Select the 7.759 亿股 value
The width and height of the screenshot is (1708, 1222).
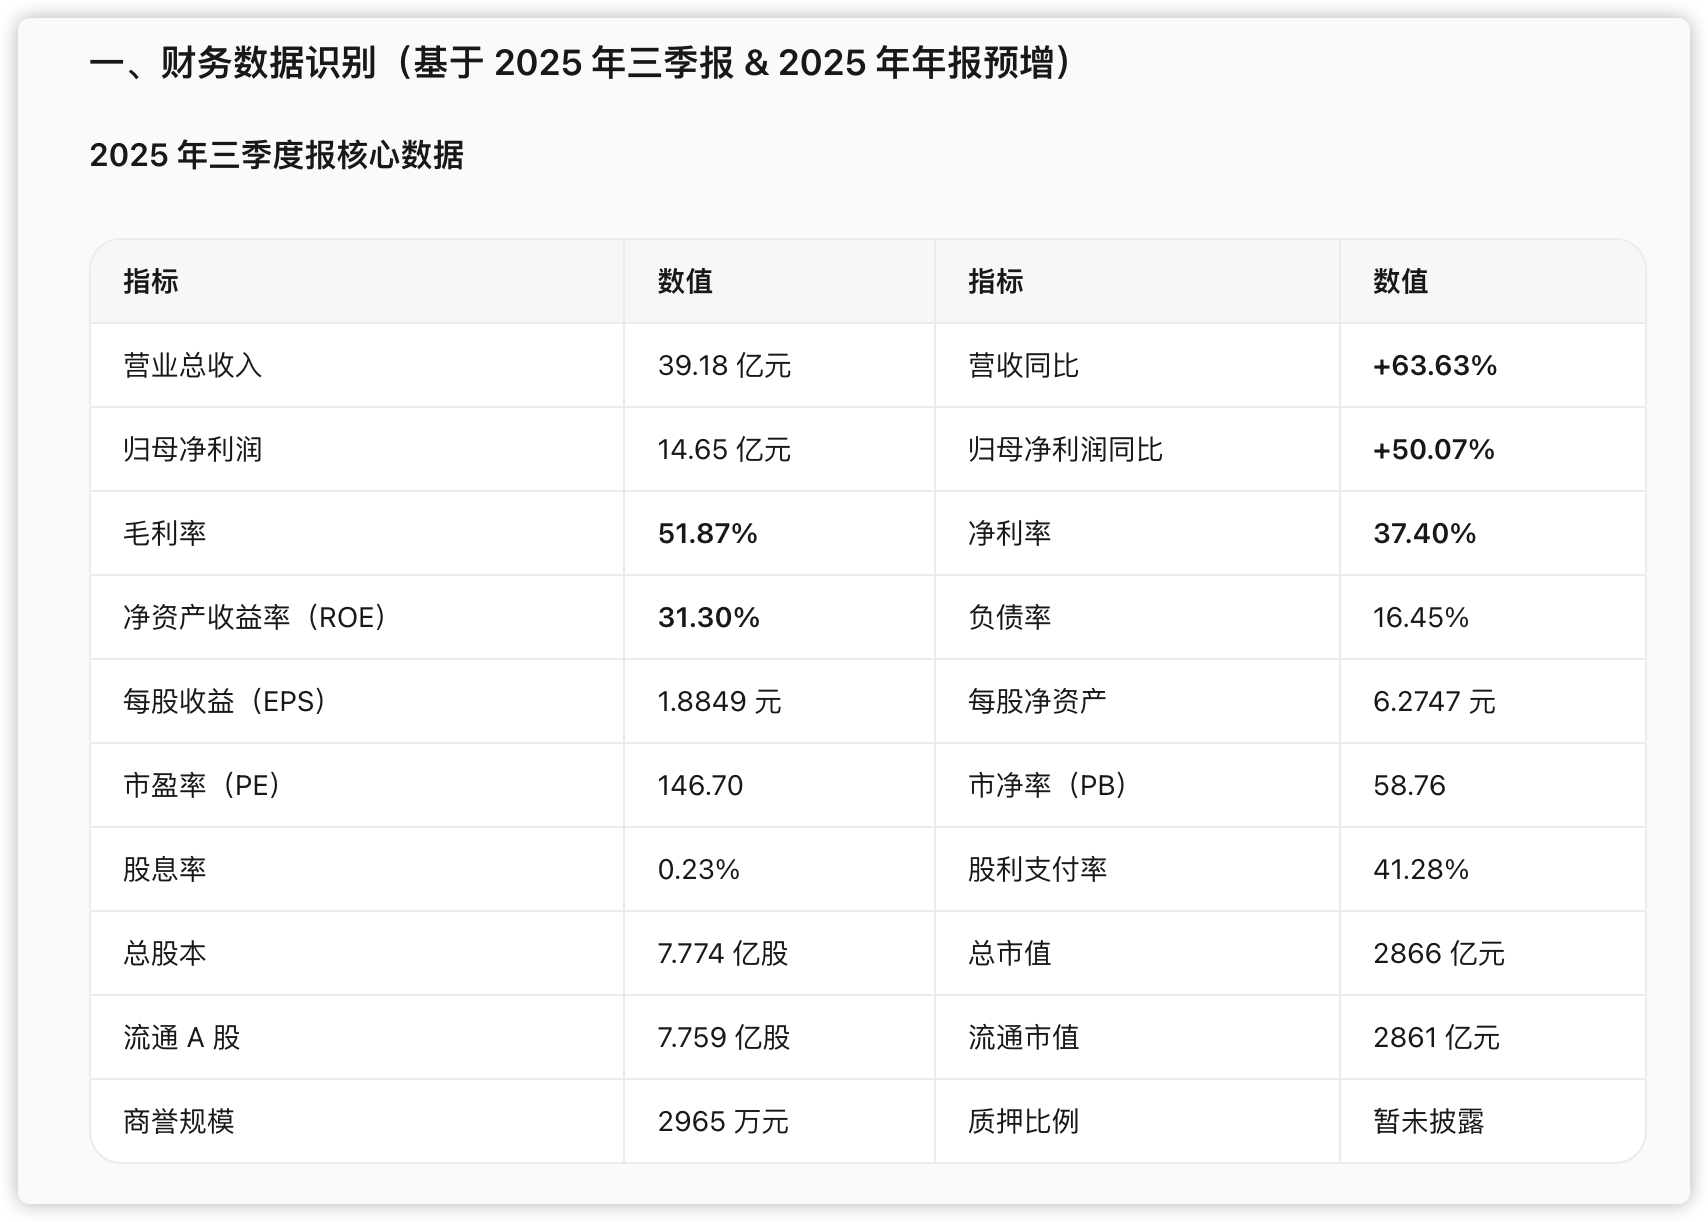(724, 1037)
